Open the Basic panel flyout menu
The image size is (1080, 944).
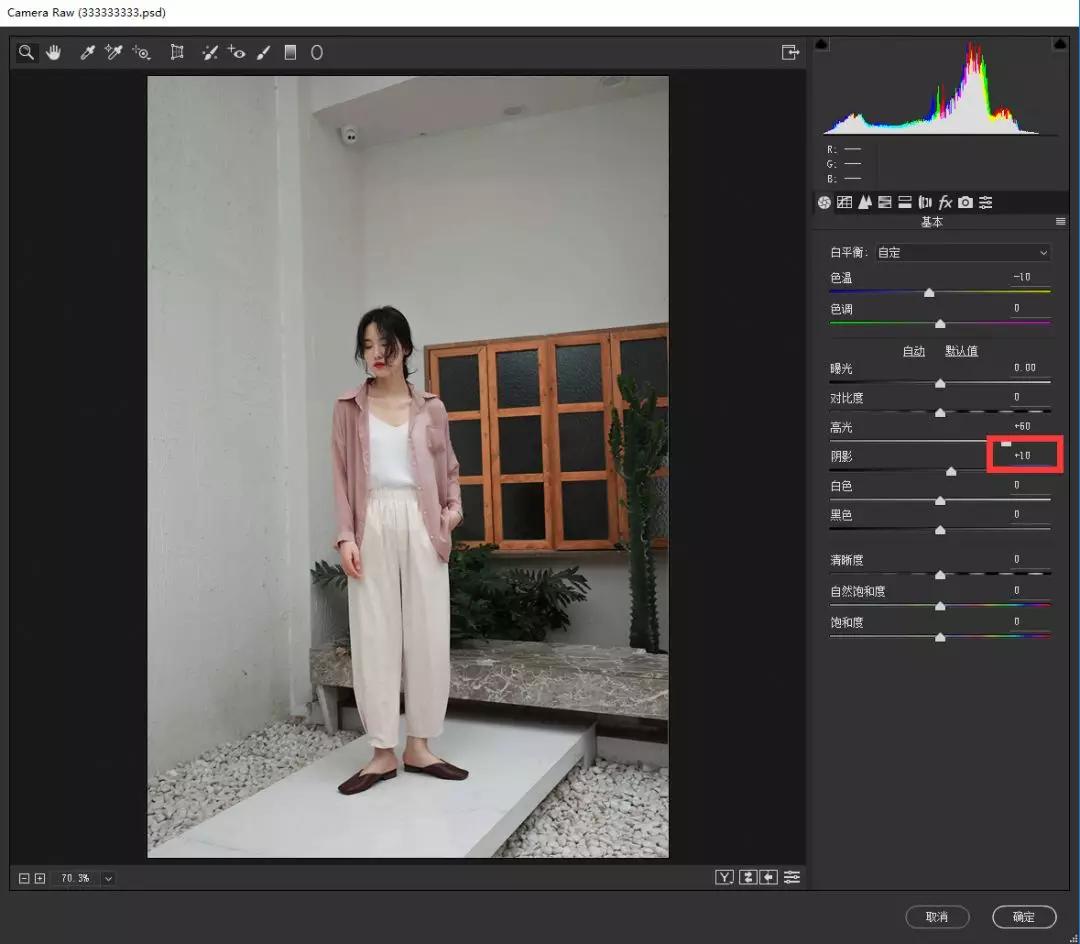(x=1061, y=220)
